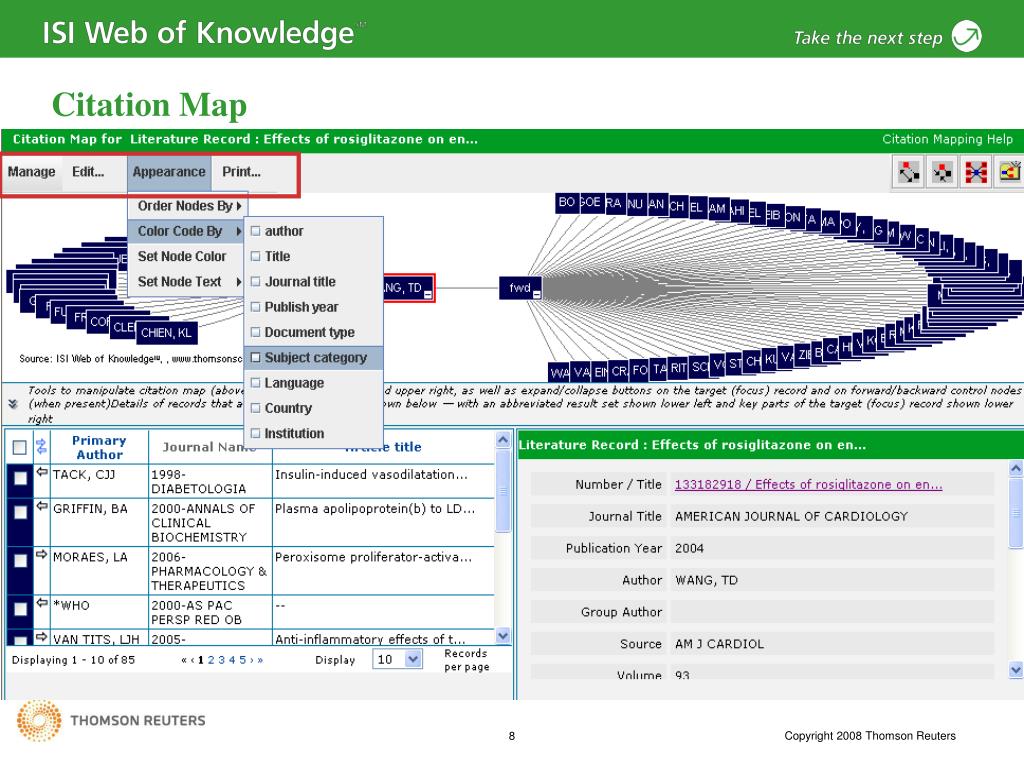Tick the checkbox for MORAES, LA record
This screenshot has height=768, width=1024.
20,560
